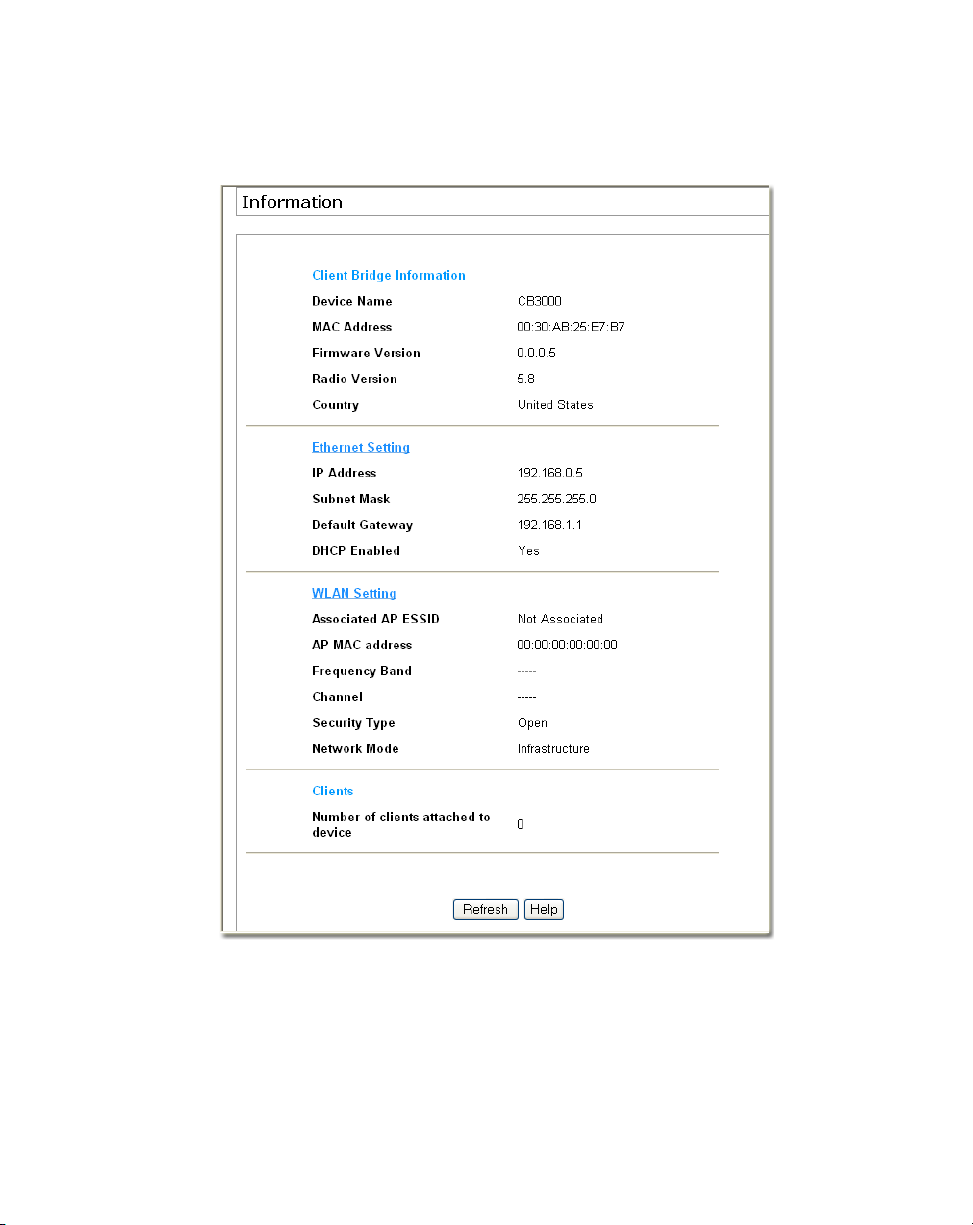Select the Security Type value Open
Viewport: 973px width, 1225px height.
tap(533, 723)
